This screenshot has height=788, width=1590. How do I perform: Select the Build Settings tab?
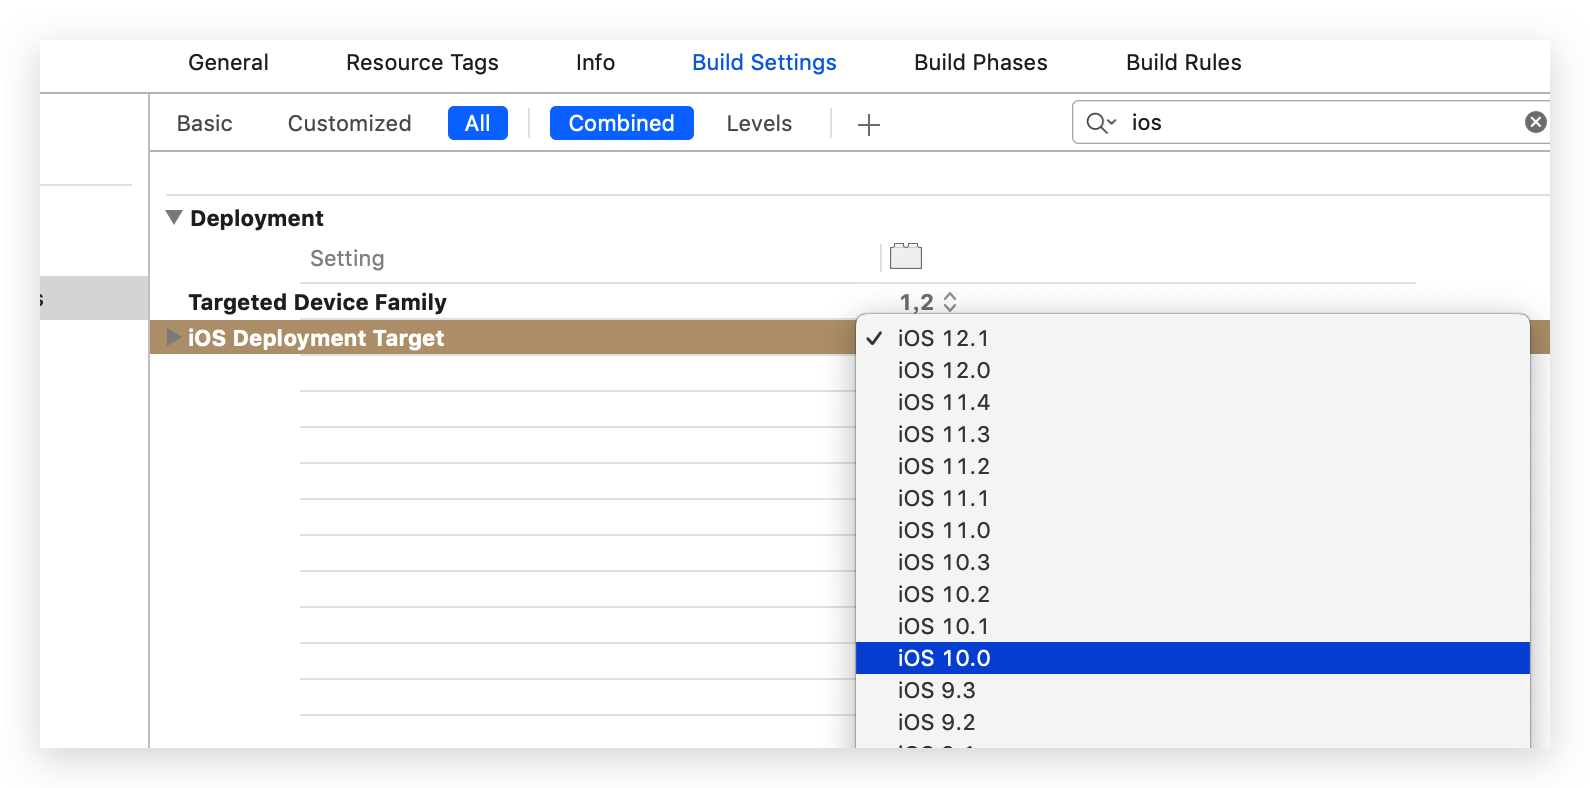(x=764, y=62)
